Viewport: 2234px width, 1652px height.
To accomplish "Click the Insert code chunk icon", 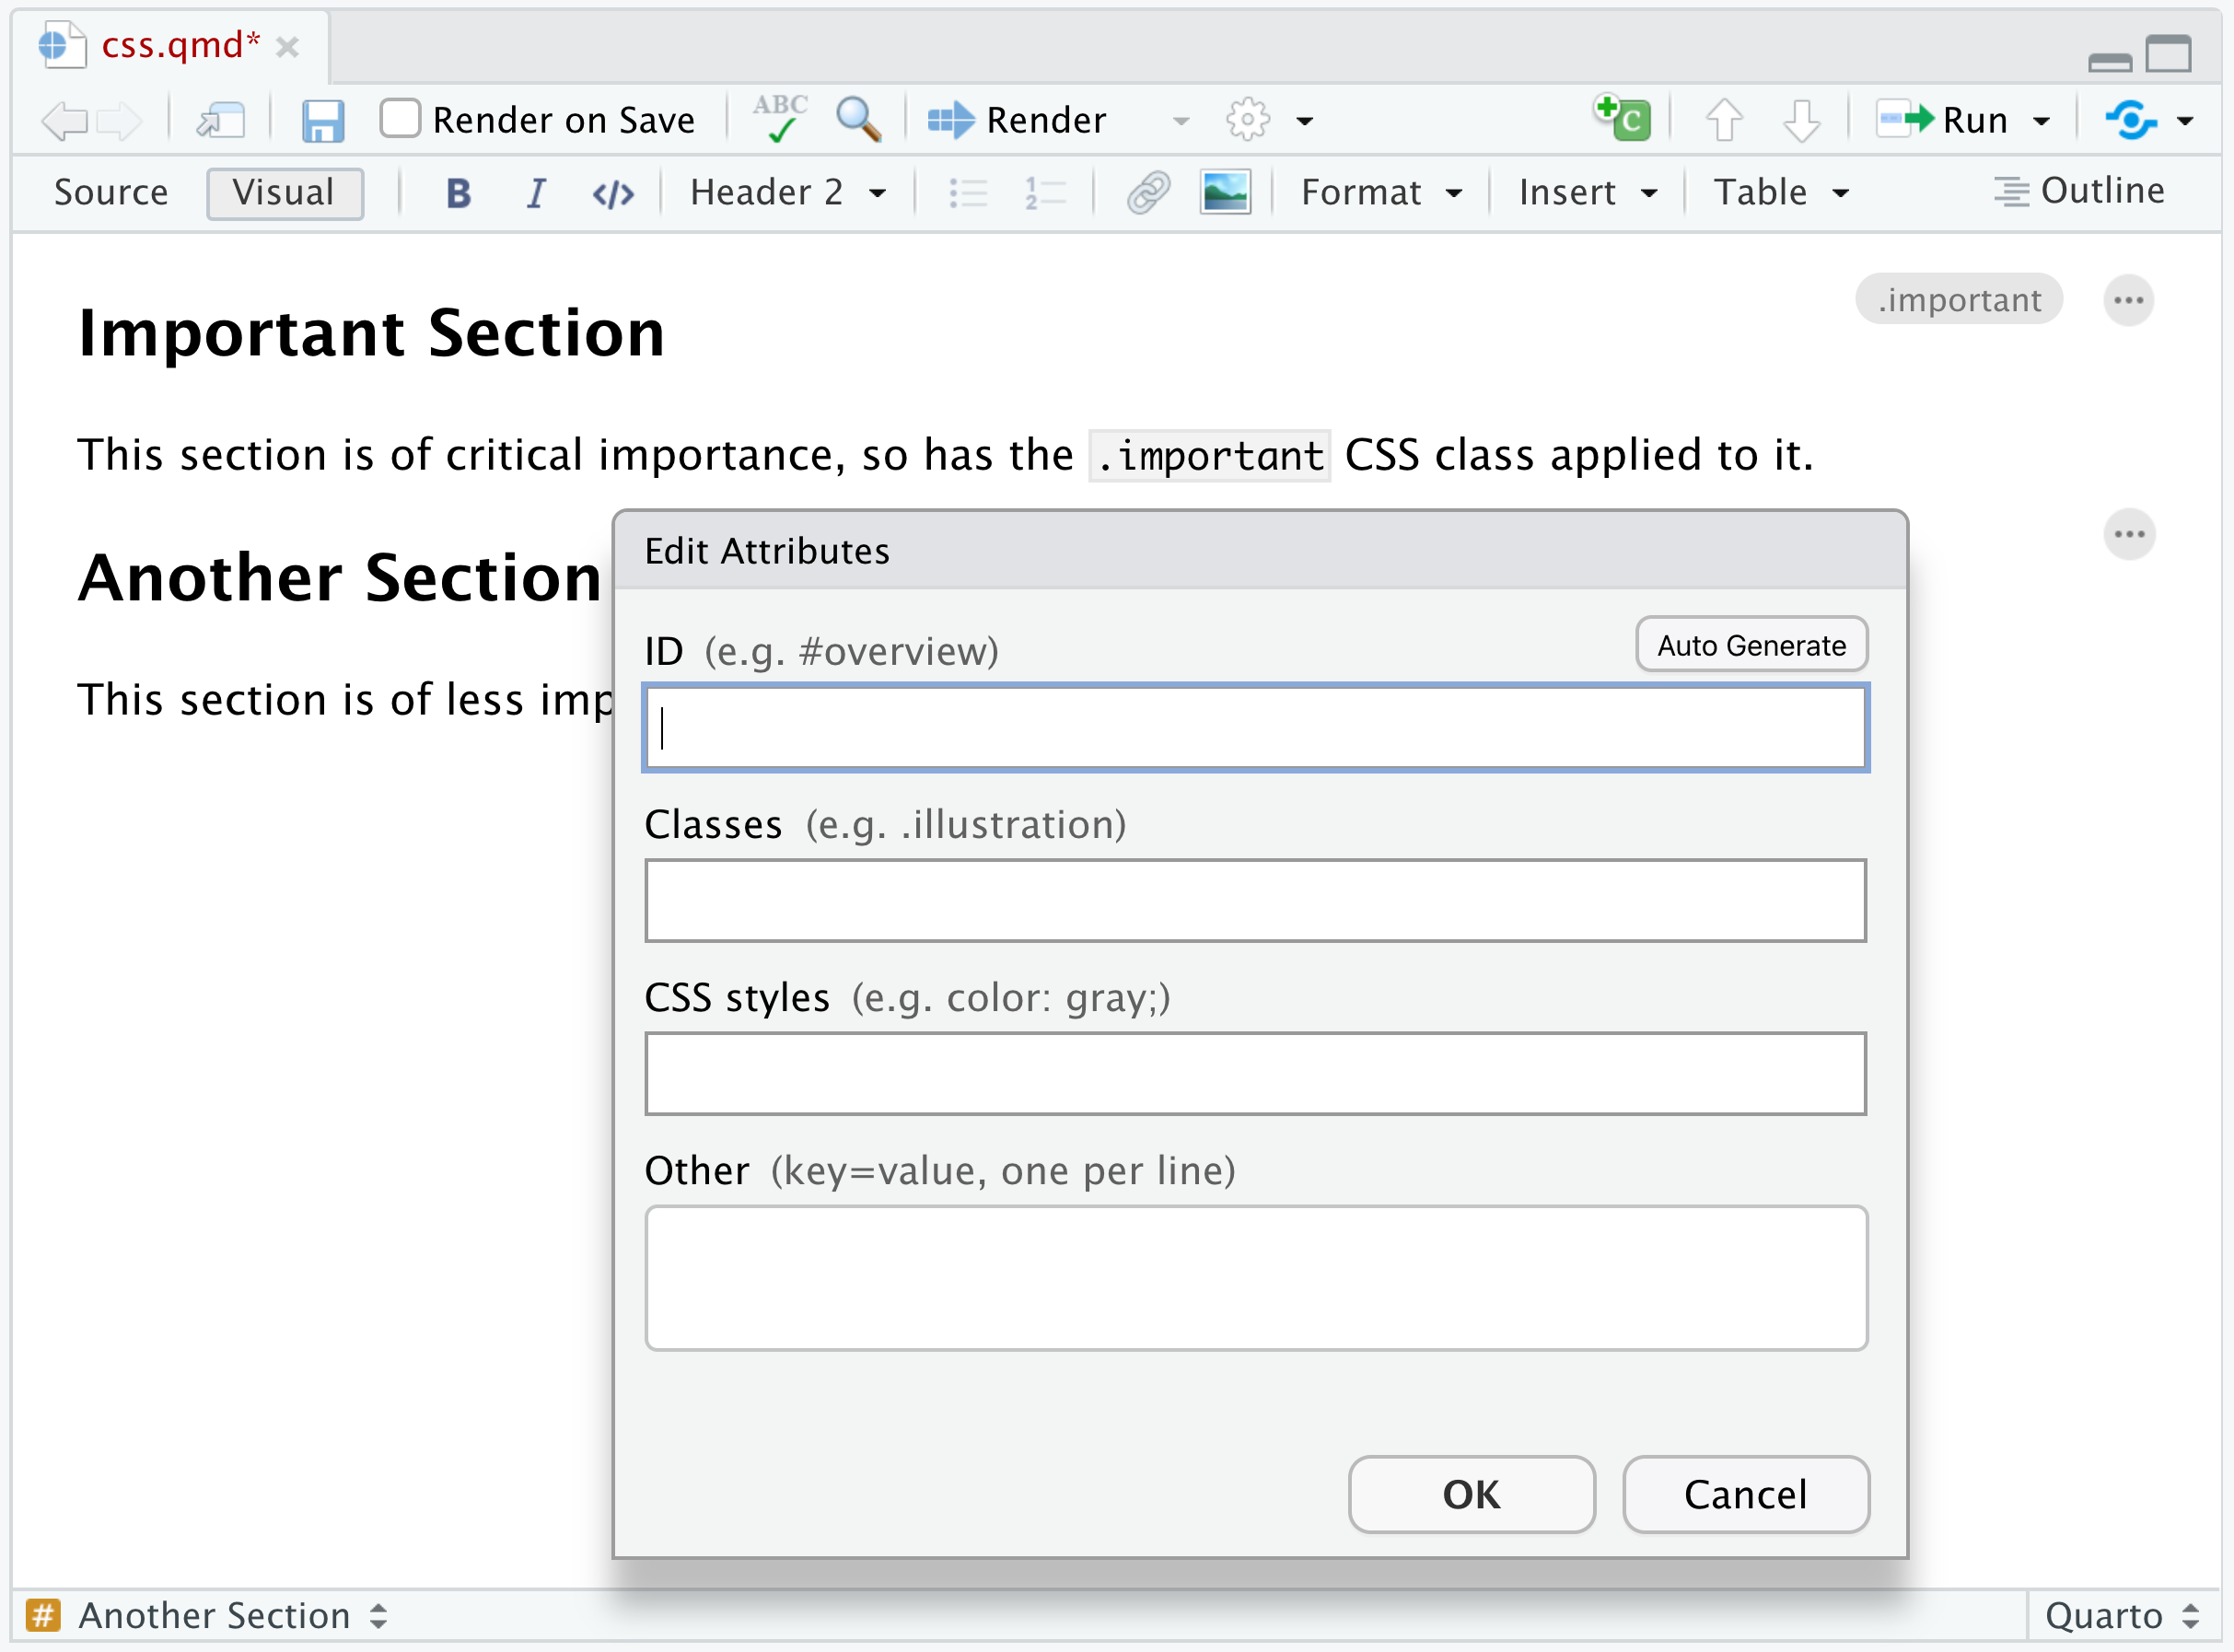I will 1623,119.
